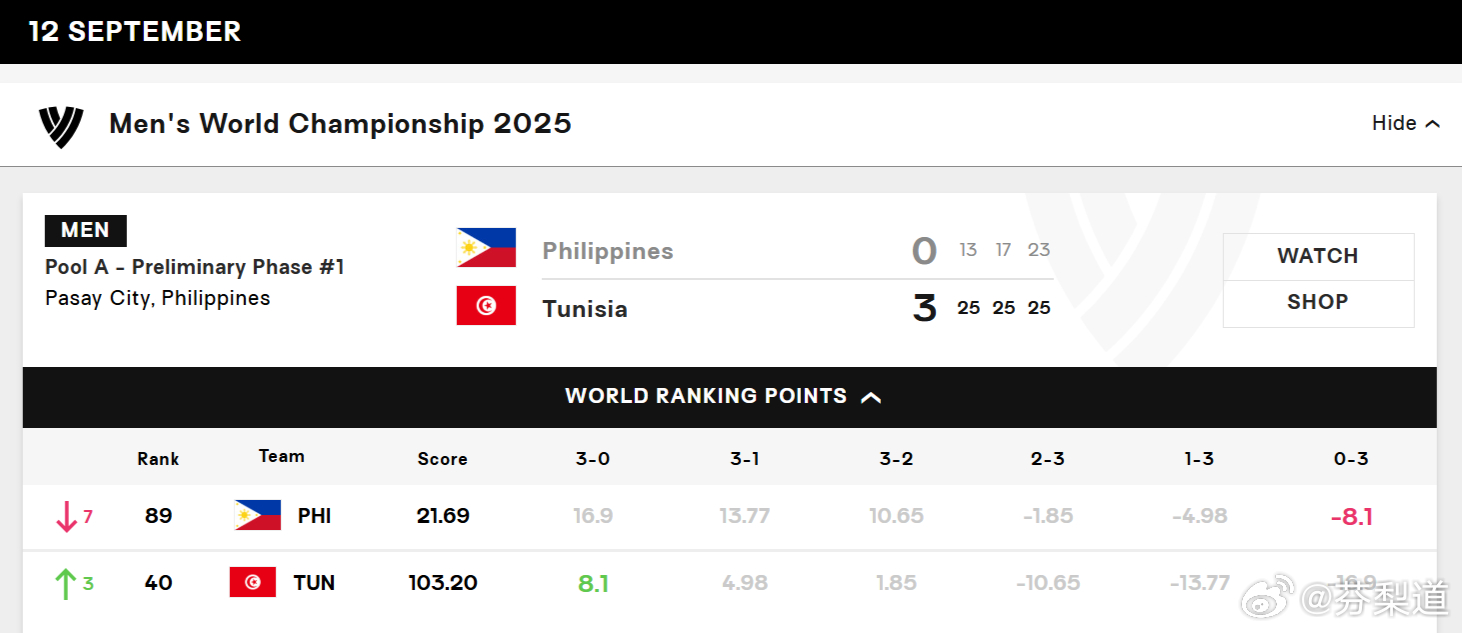This screenshot has height=633, width=1462.
Task: Select the MEN category tag
Action: (85, 230)
